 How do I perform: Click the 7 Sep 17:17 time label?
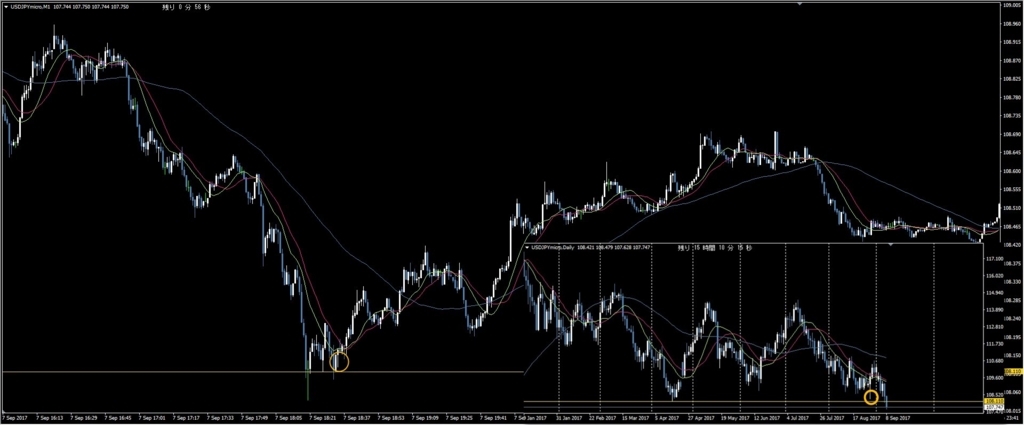[x=186, y=416]
